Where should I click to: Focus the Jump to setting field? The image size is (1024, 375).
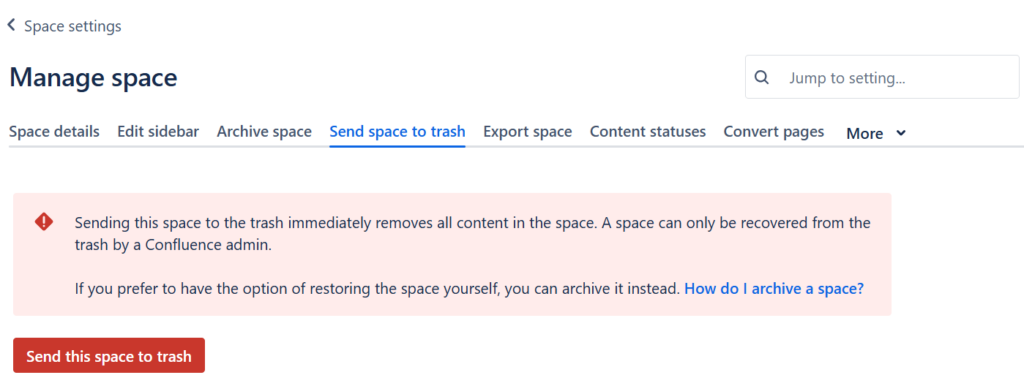click(882, 77)
